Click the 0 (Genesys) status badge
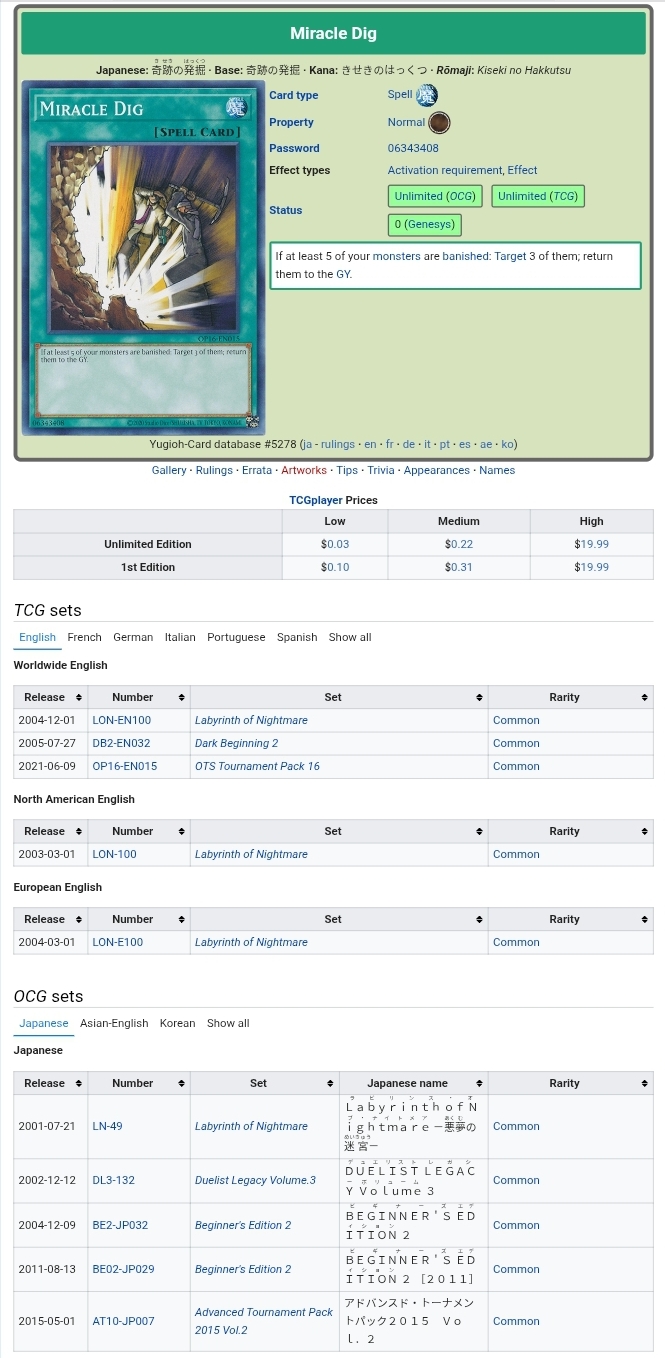This screenshot has height=1358, width=665. (x=424, y=224)
